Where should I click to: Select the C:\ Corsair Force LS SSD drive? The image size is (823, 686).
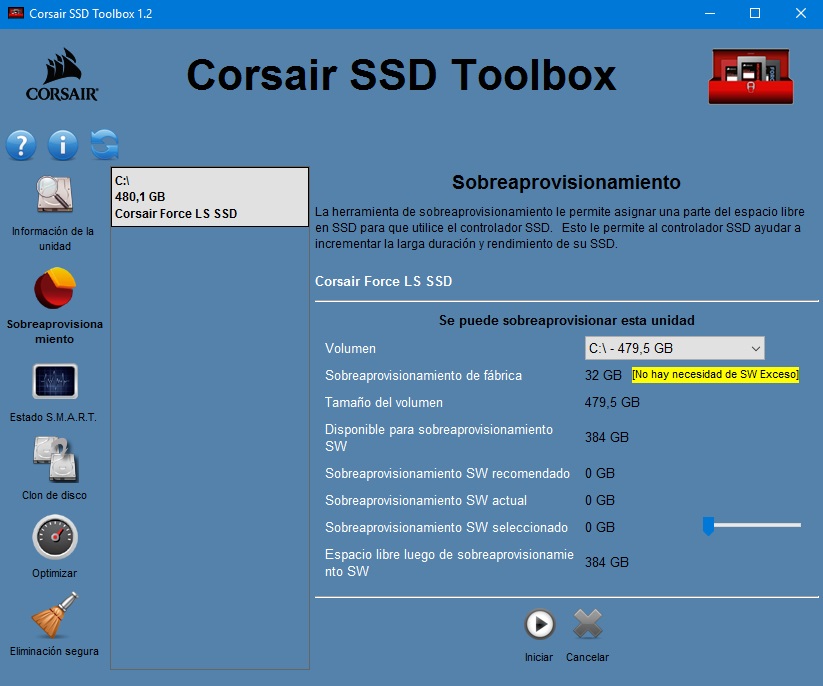click(209, 197)
